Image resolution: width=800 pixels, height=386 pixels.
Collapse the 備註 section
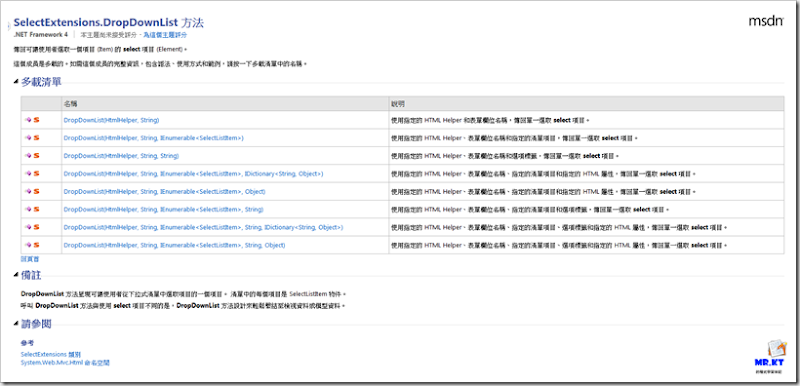pyautogui.click(x=16, y=276)
